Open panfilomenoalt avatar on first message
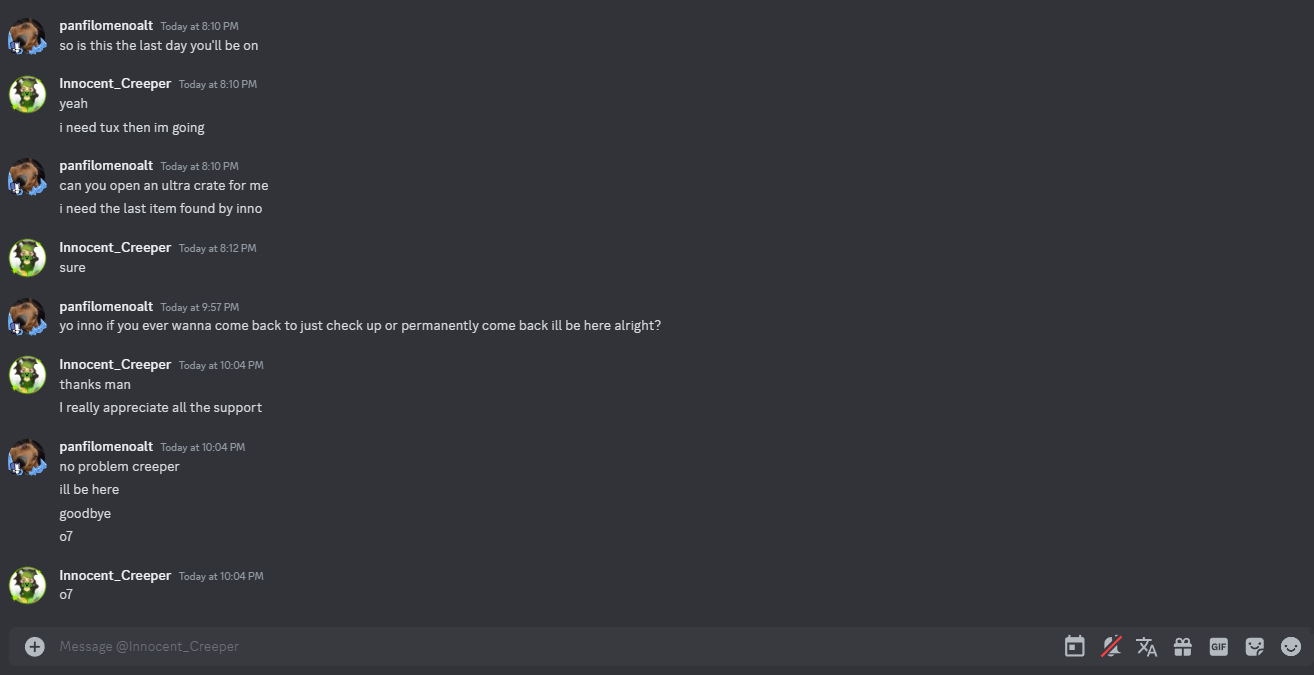 click(x=28, y=36)
